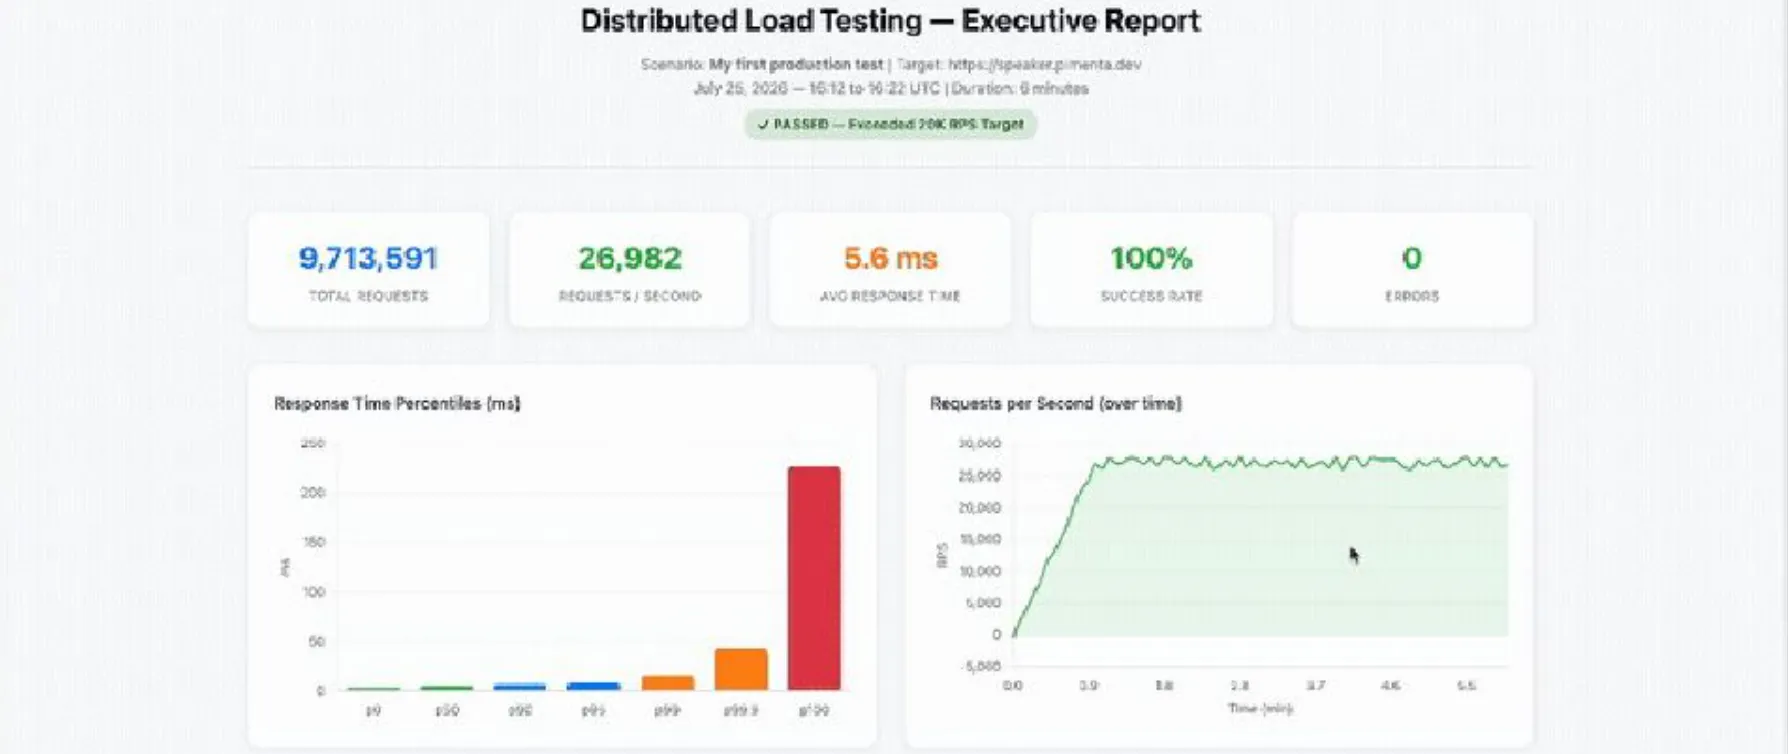Image resolution: width=1788 pixels, height=754 pixels.
Task: Click the 'REQUESTS / SECOND' card label
Action: (630, 296)
